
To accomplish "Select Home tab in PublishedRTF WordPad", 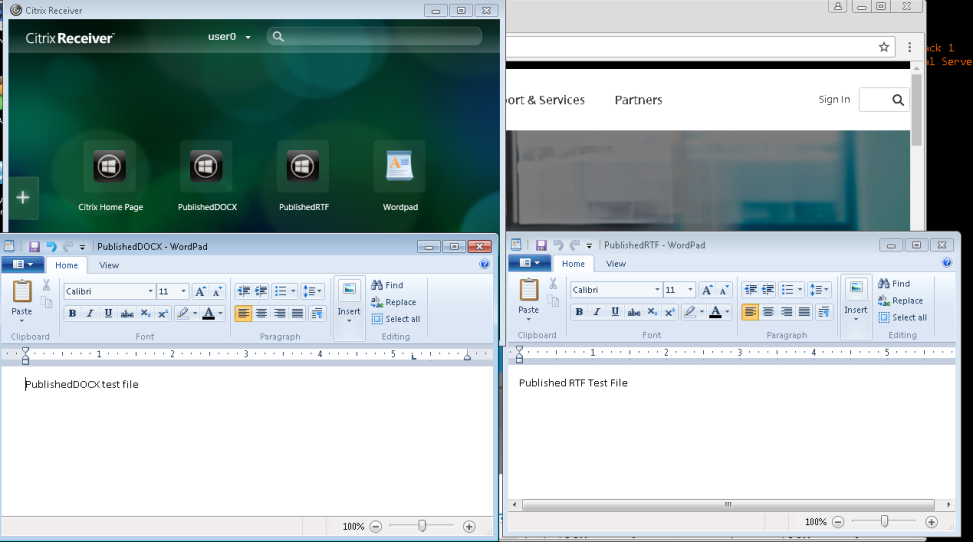I will (x=573, y=264).
